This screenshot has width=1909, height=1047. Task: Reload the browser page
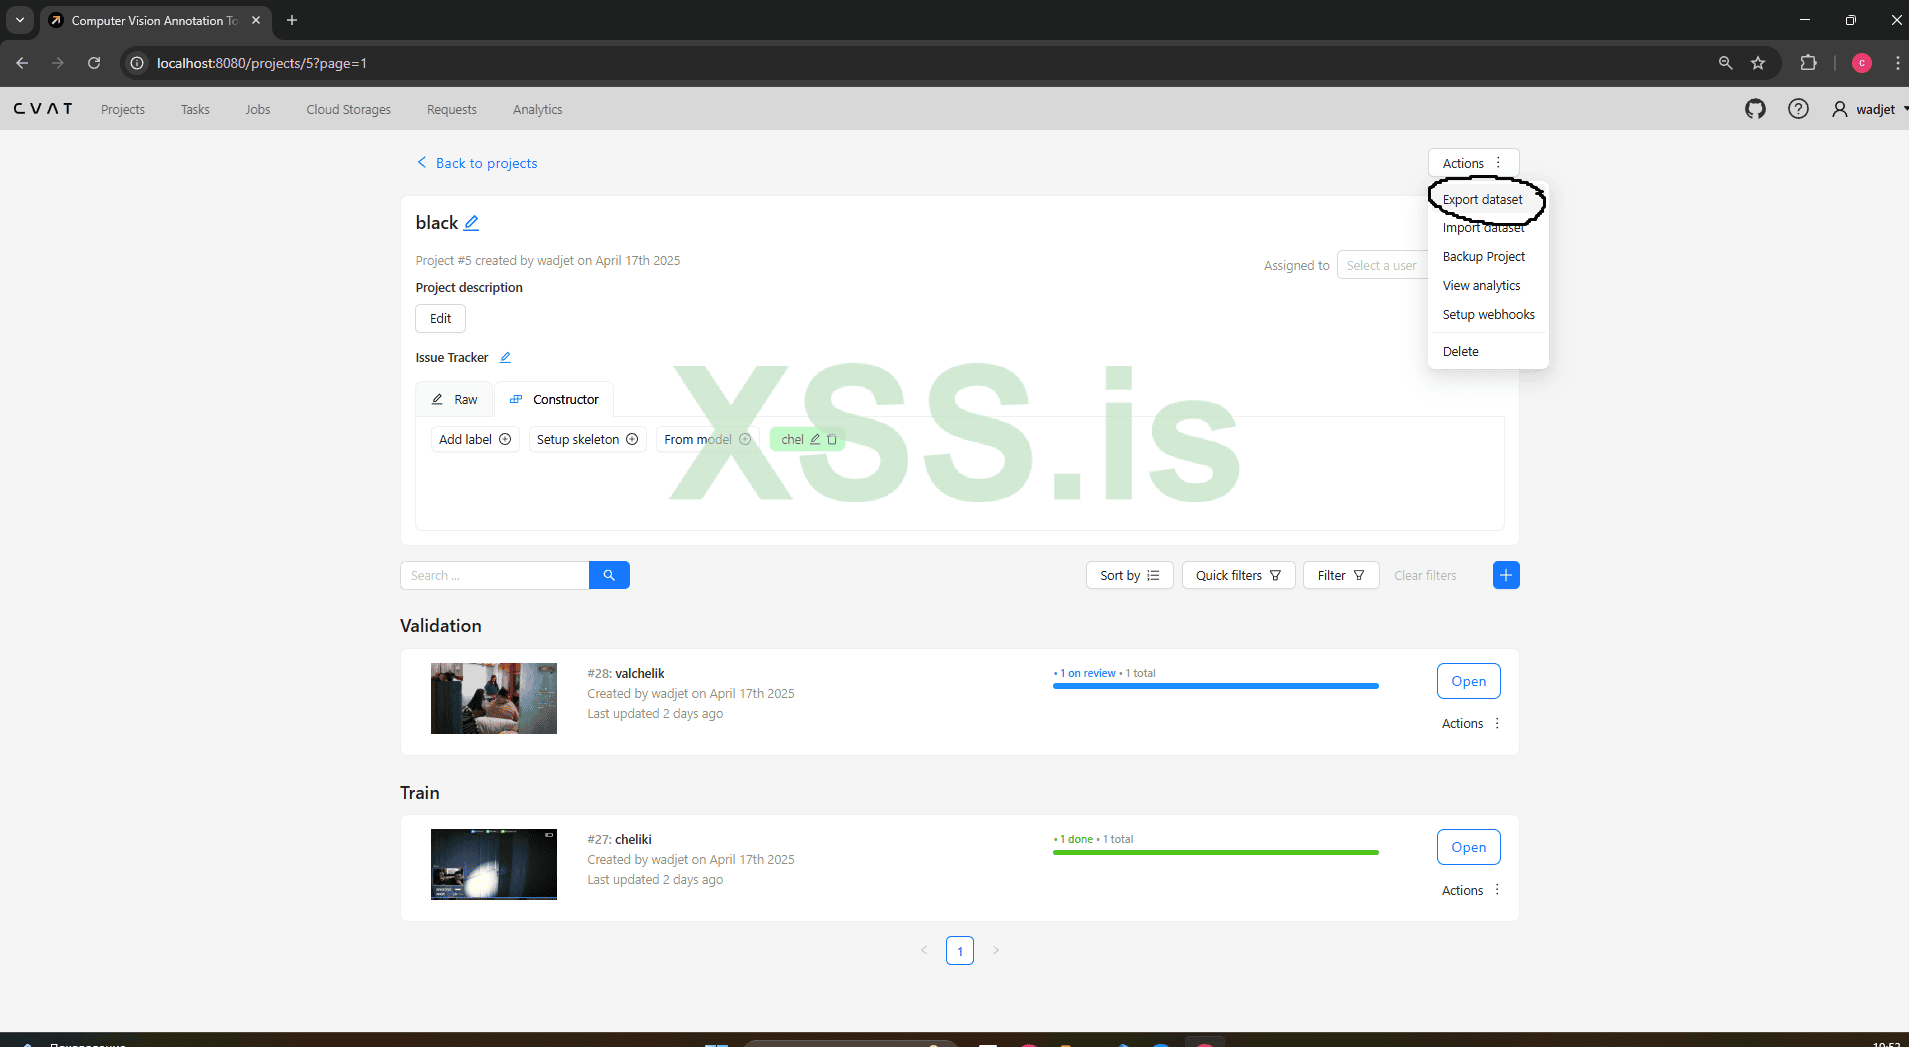point(94,63)
